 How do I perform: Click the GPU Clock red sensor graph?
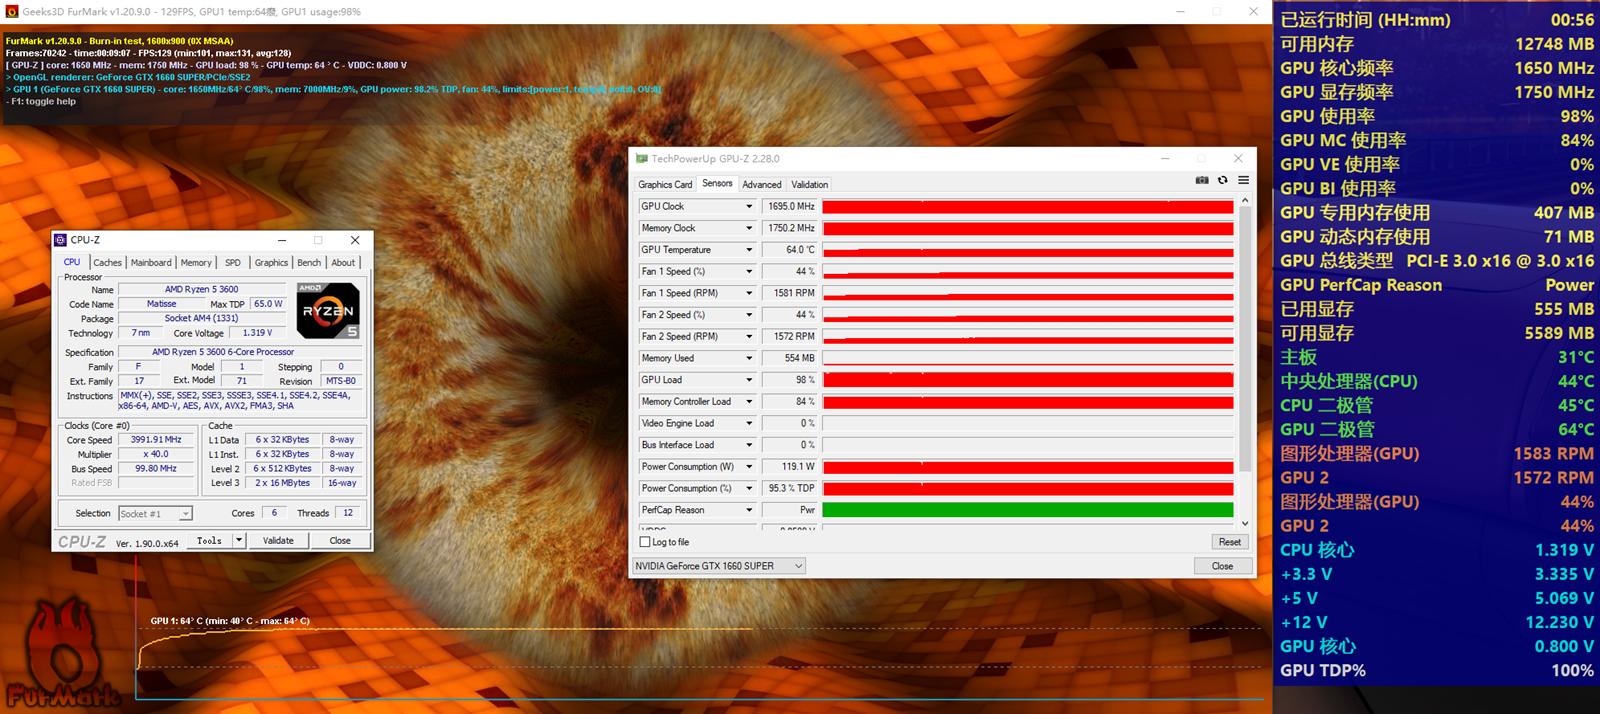click(1028, 206)
